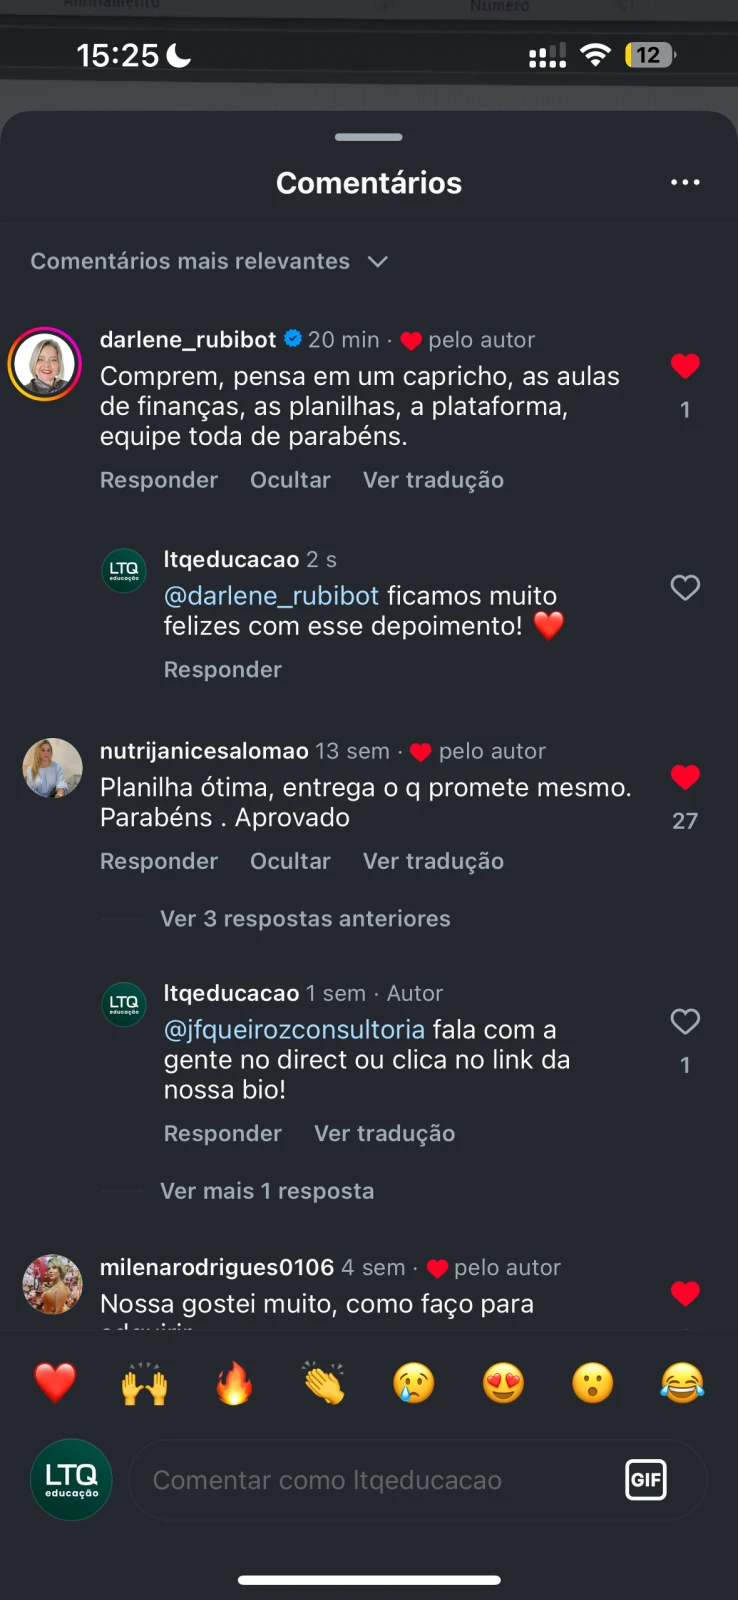Open @jfqueirozconsultoria profile link
The width and height of the screenshot is (738, 1600).
(293, 1029)
